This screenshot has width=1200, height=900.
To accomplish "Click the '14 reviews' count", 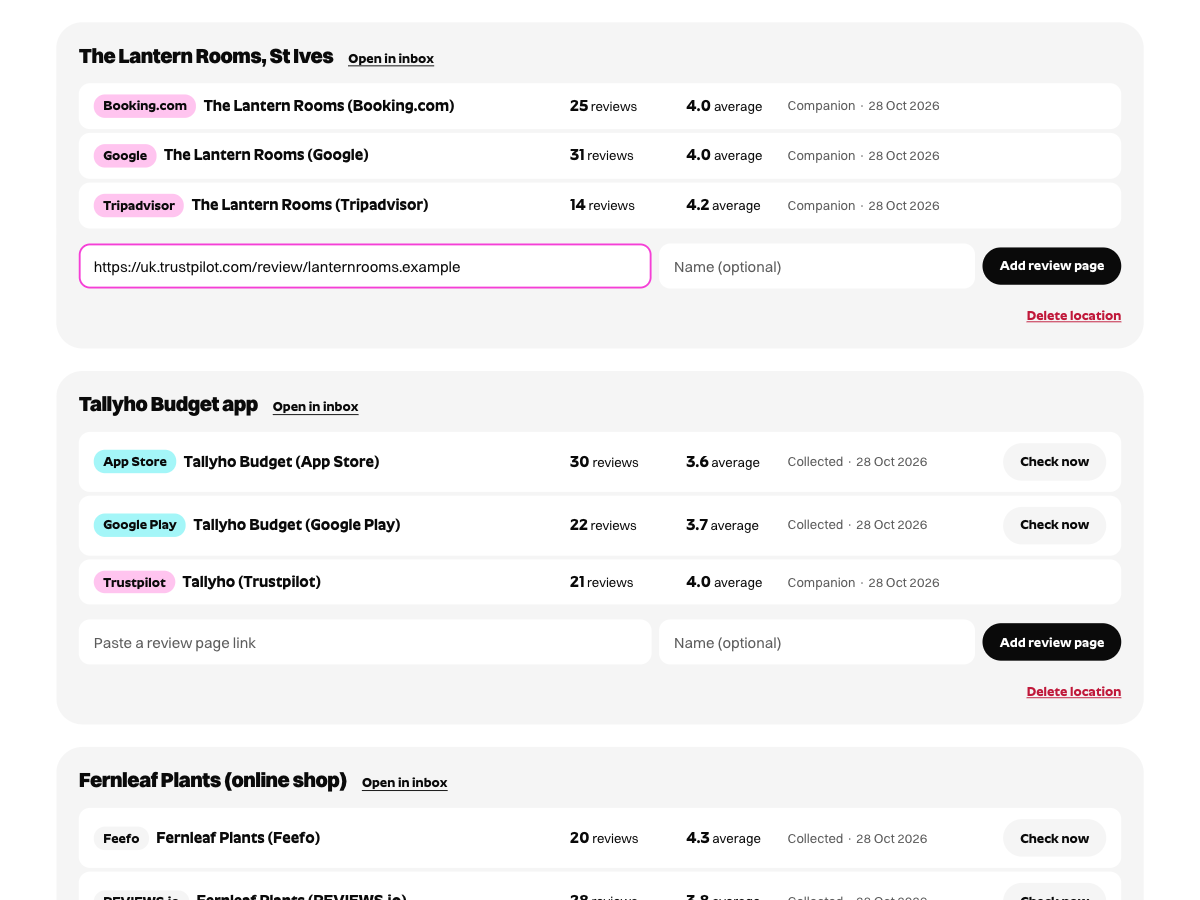I will tap(602, 205).
